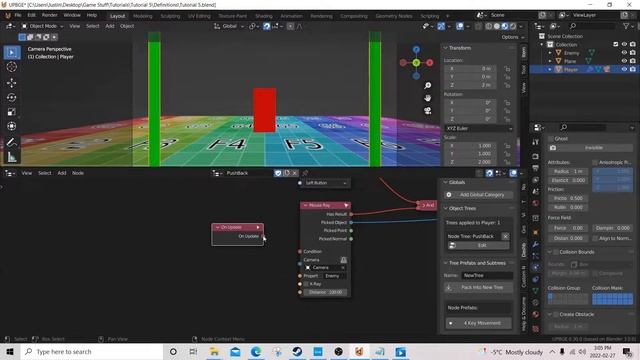The image size is (640, 360).
Task: Select the Rotate tool
Action: click(11, 98)
